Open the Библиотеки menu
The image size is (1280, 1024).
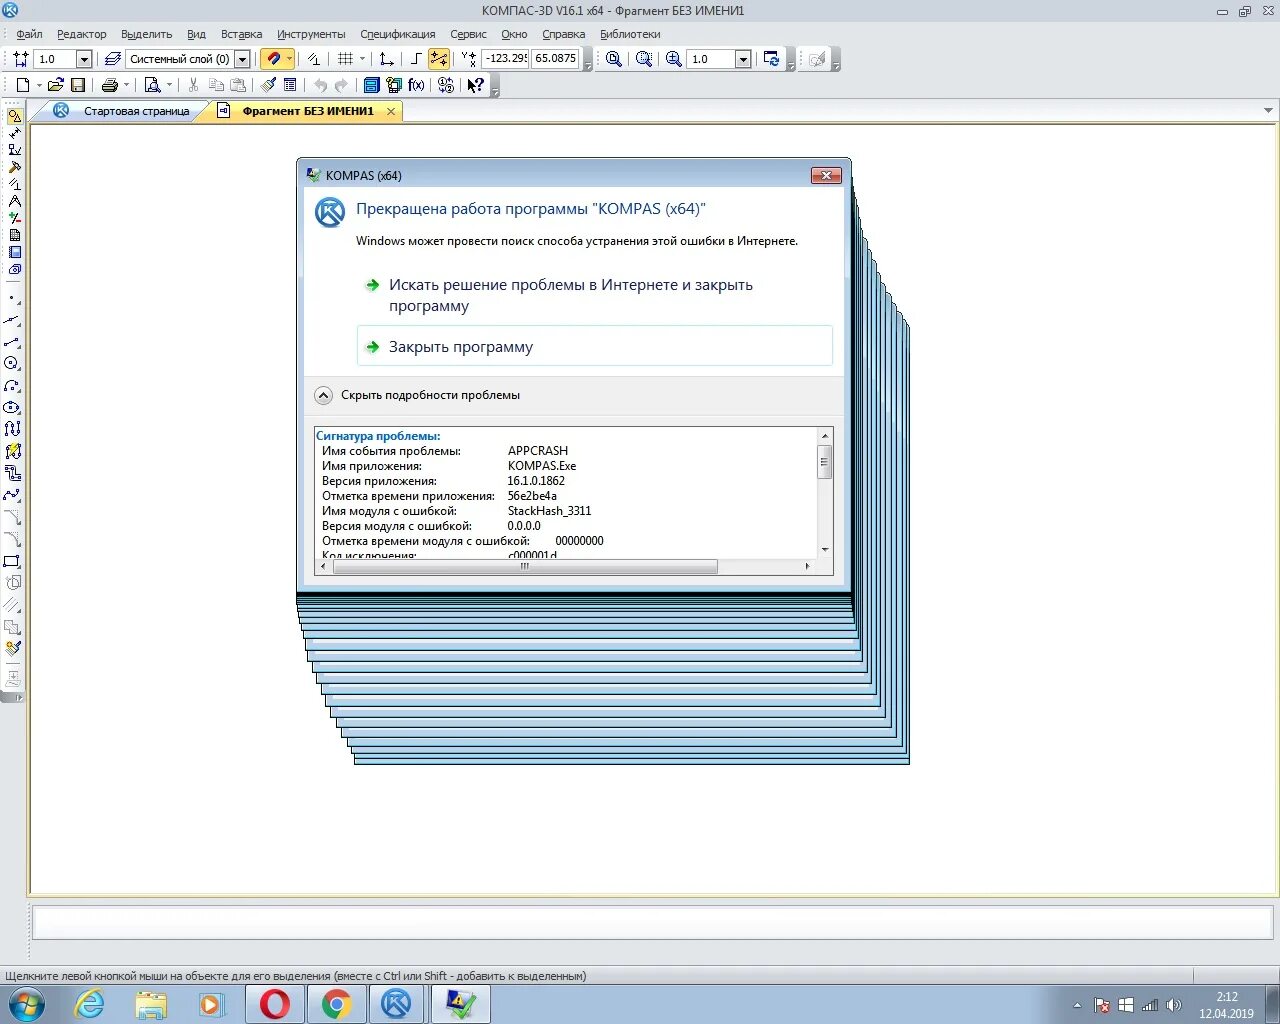coord(630,34)
